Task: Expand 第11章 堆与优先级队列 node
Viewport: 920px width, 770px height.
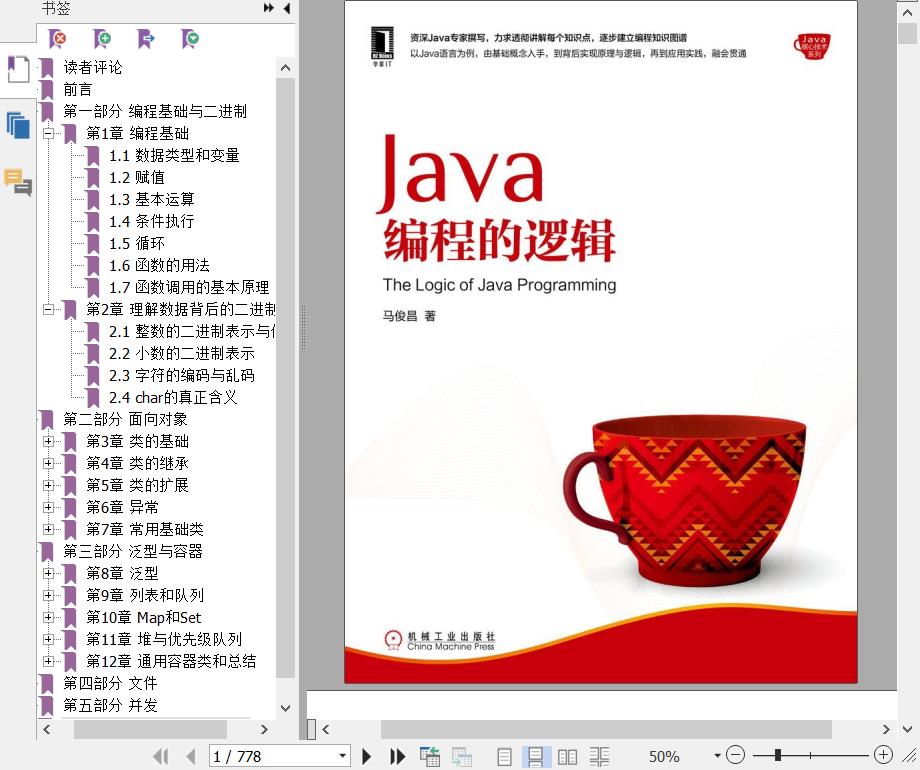Action: (x=49, y=640)
